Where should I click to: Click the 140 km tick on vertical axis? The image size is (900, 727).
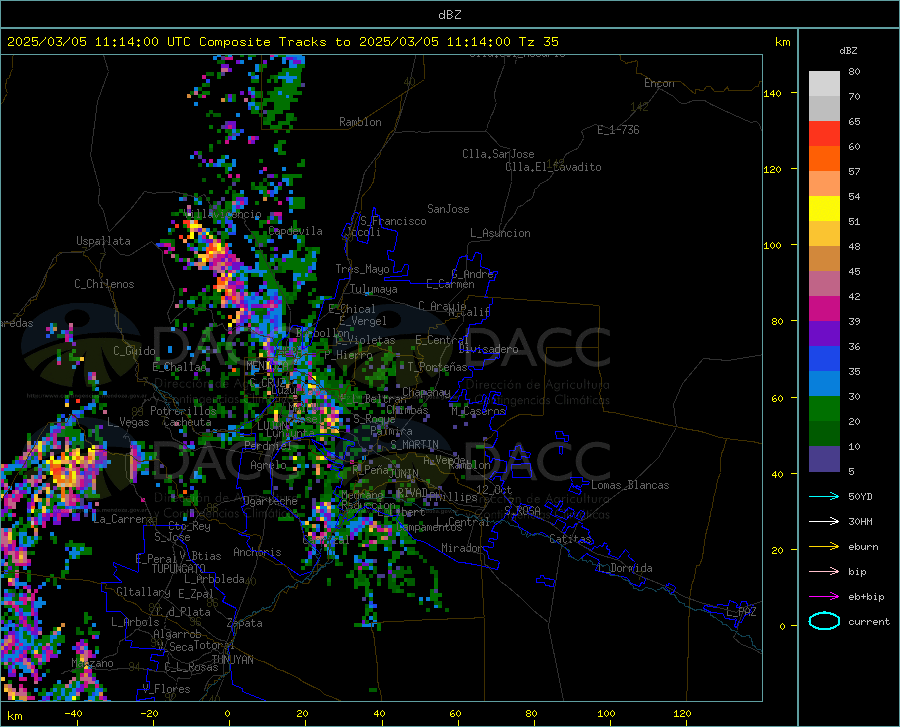[x=772, y=94]
